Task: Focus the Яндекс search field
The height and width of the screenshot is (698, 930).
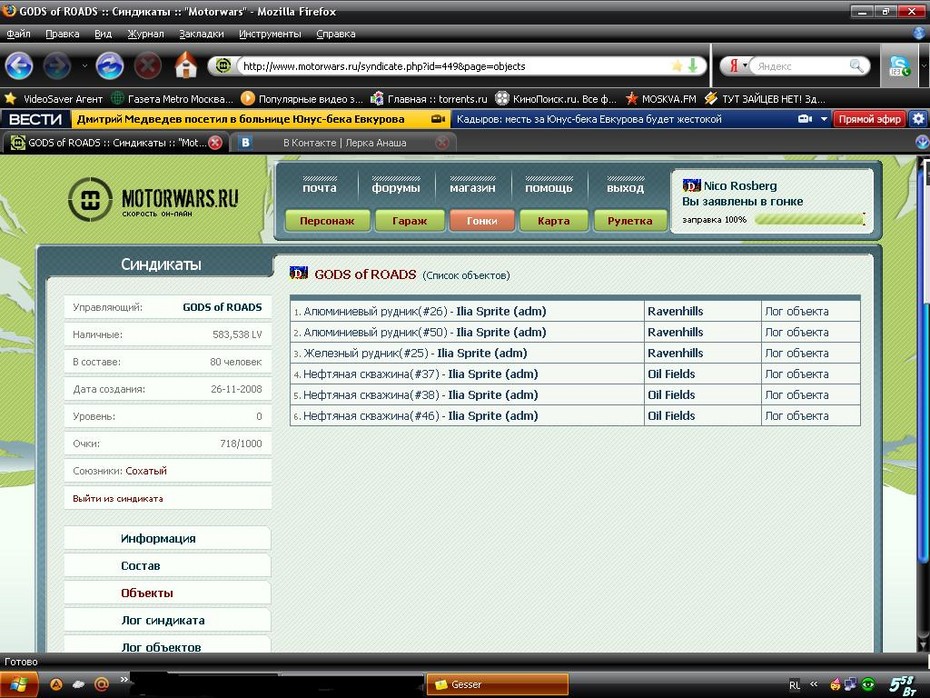Action: (801, 66)
